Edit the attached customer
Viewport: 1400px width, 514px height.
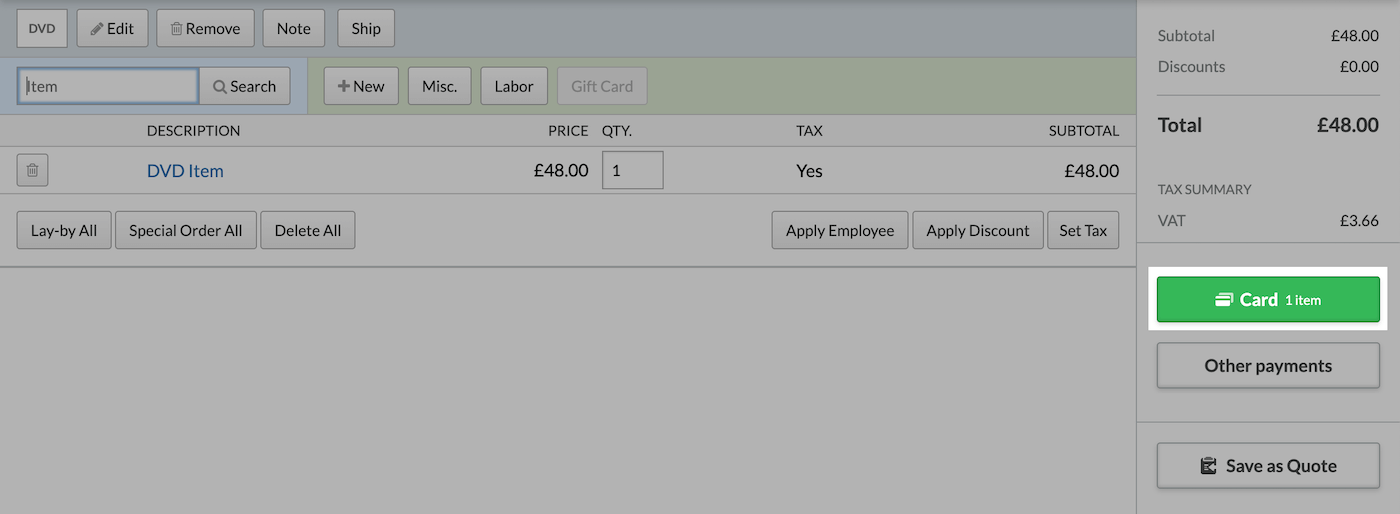pyautogui.click(x=112, y=29)
